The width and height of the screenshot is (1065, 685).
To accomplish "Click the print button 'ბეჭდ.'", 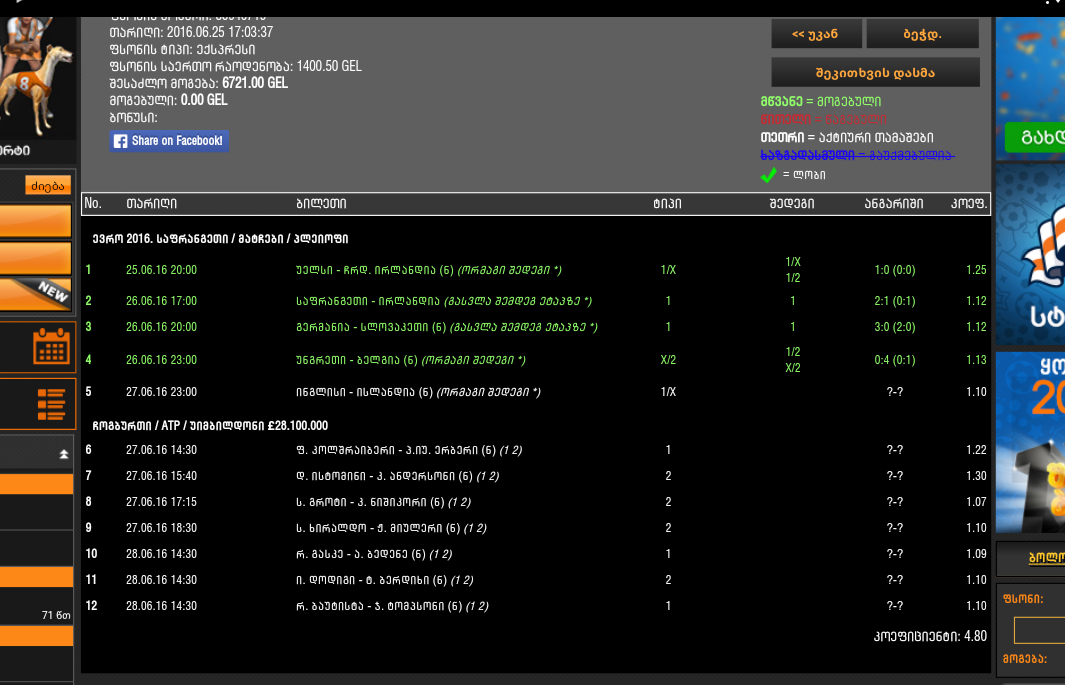I will point(922,34).
